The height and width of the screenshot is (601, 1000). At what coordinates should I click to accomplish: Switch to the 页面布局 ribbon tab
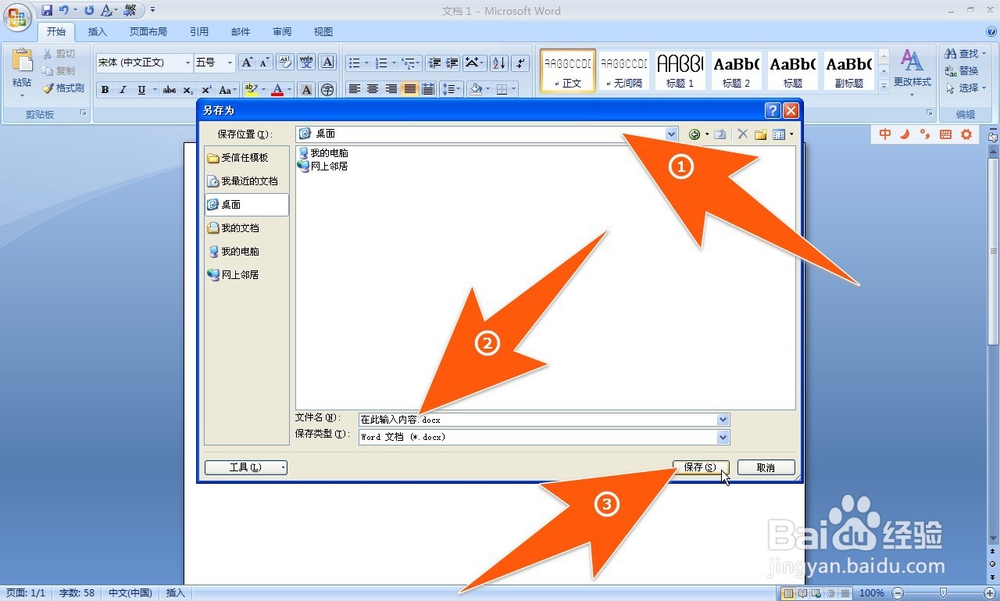pos(148,31)
